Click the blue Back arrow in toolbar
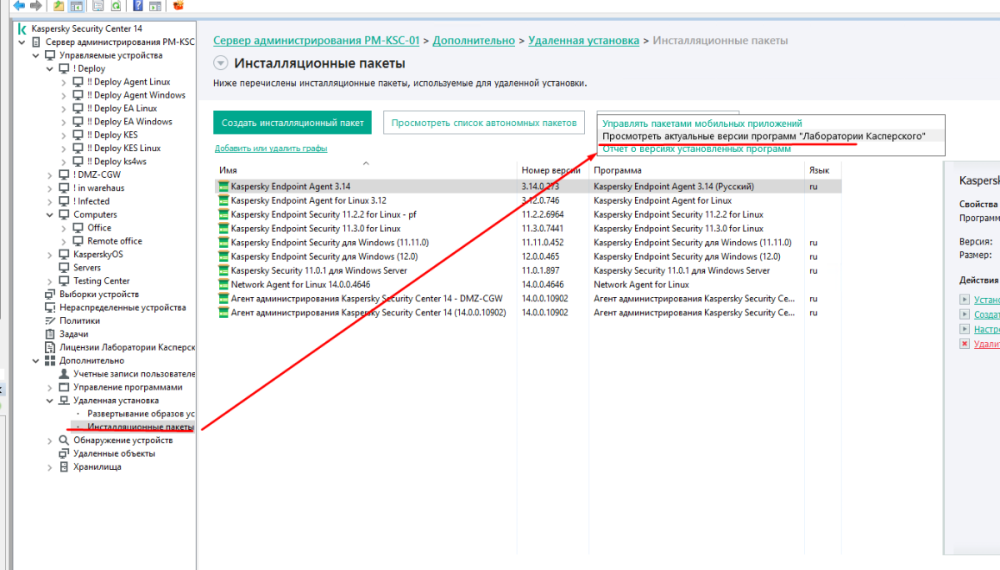Image resolution: width=1000 pixels, height=570 pixels. [19, 6]
